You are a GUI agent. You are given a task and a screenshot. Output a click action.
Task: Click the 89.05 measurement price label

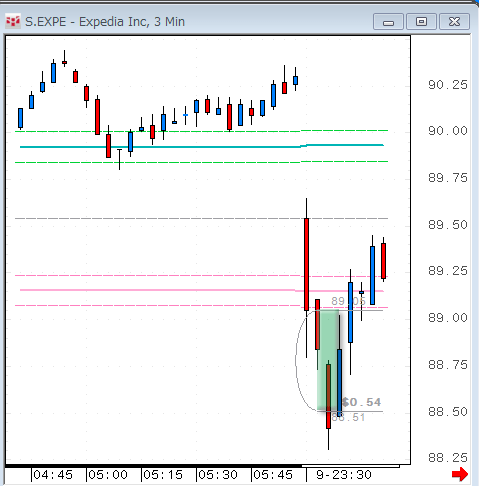pos(348,301)
